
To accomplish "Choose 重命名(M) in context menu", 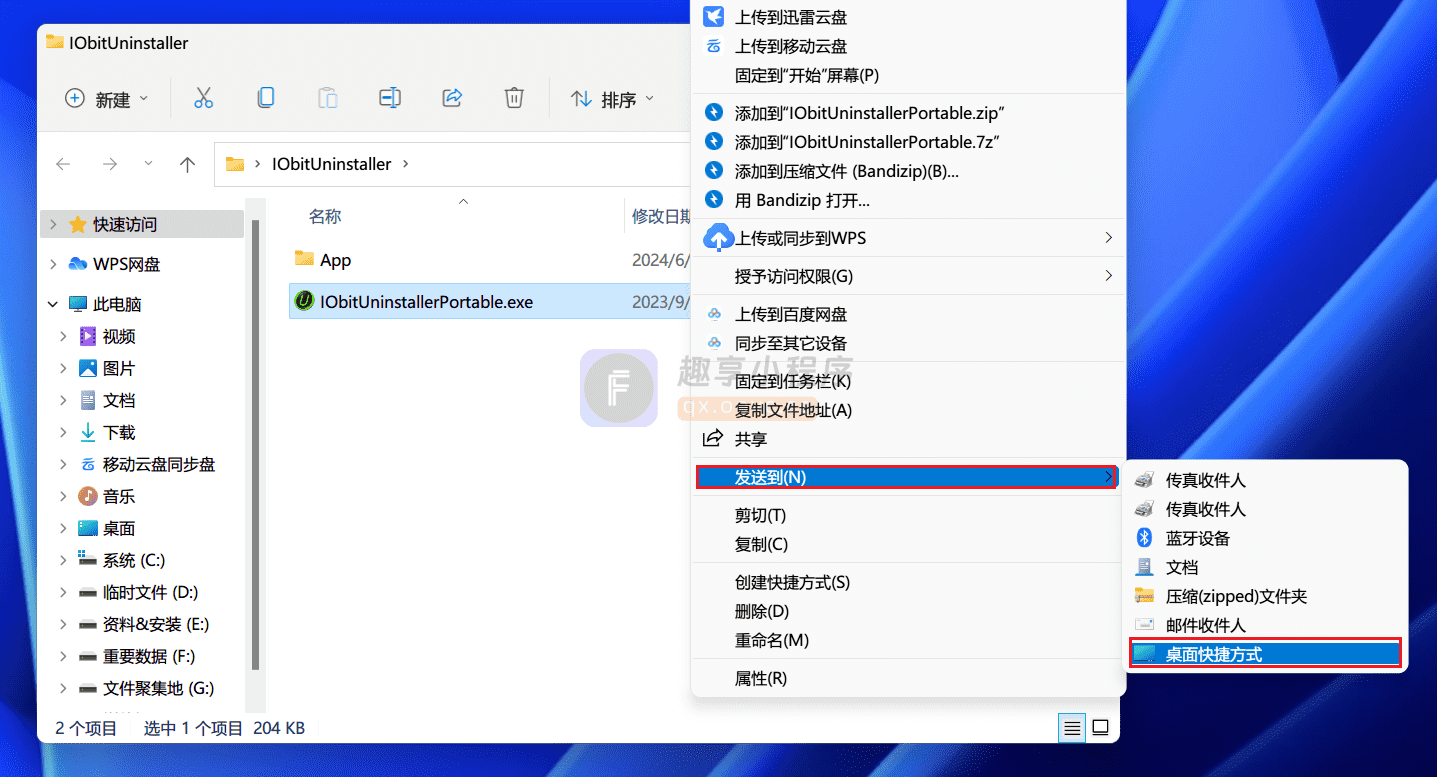I will tap(908, 640).
